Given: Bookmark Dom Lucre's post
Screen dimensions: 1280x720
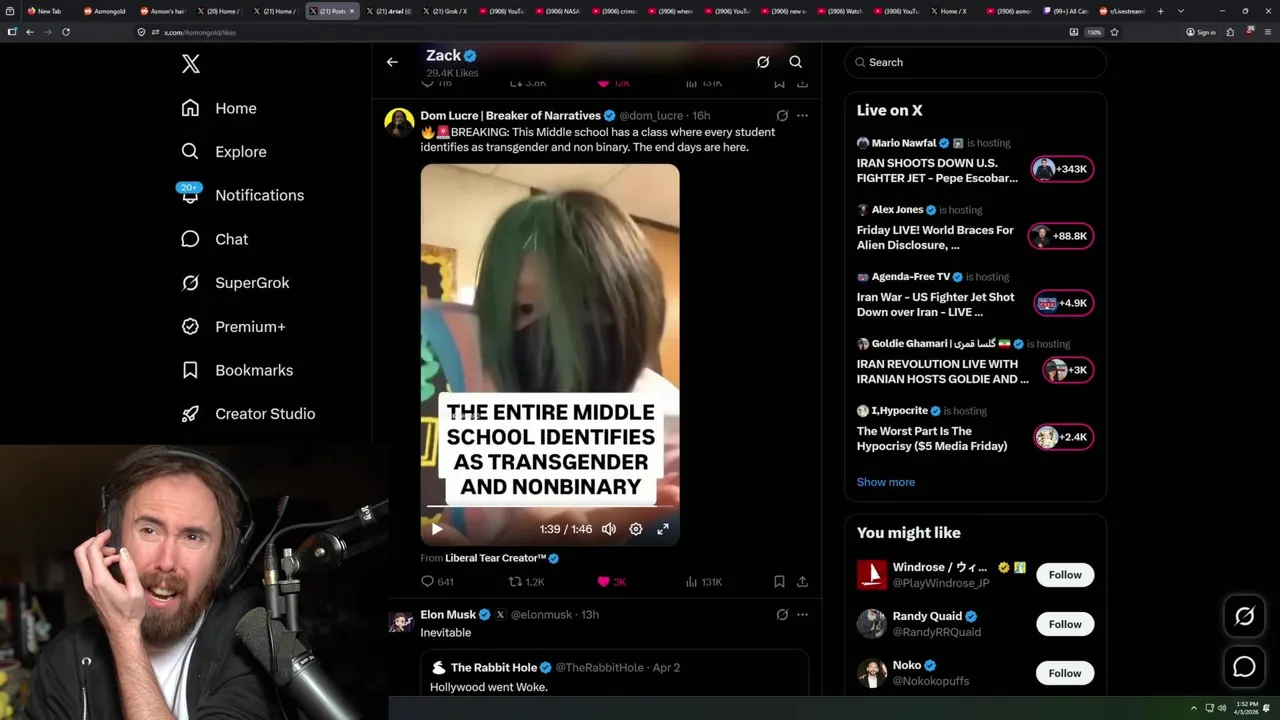Looking at the screenshot, I should [x=779, y=582].
